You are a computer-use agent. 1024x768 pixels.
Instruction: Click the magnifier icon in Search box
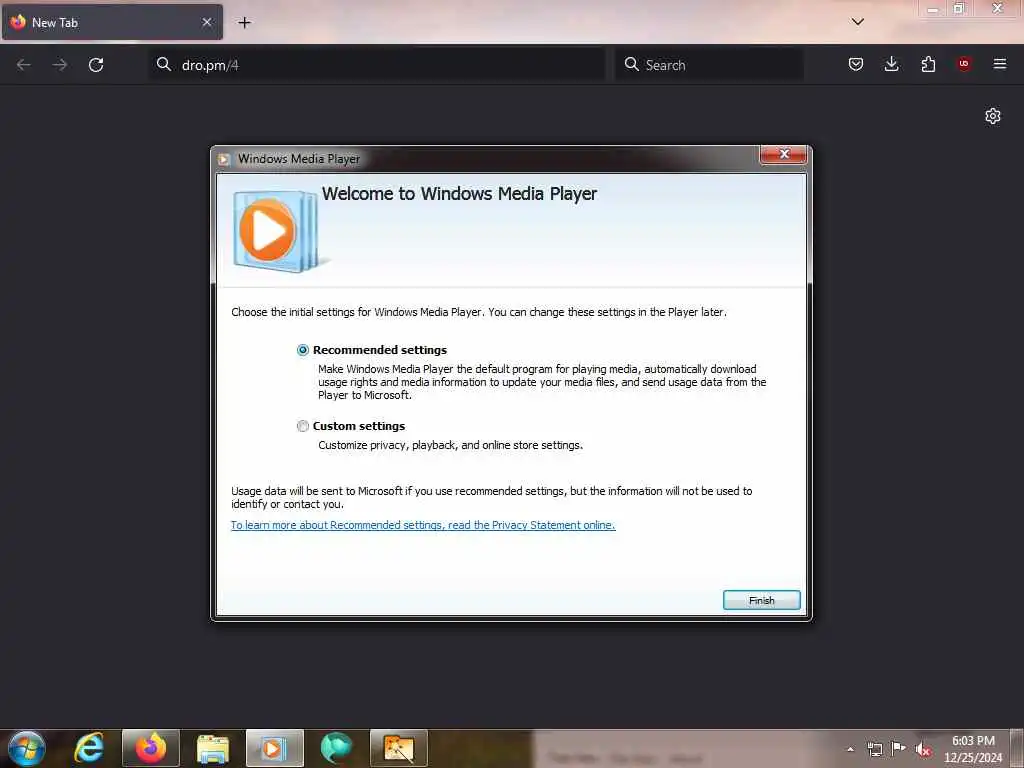(x=632, y=64)
